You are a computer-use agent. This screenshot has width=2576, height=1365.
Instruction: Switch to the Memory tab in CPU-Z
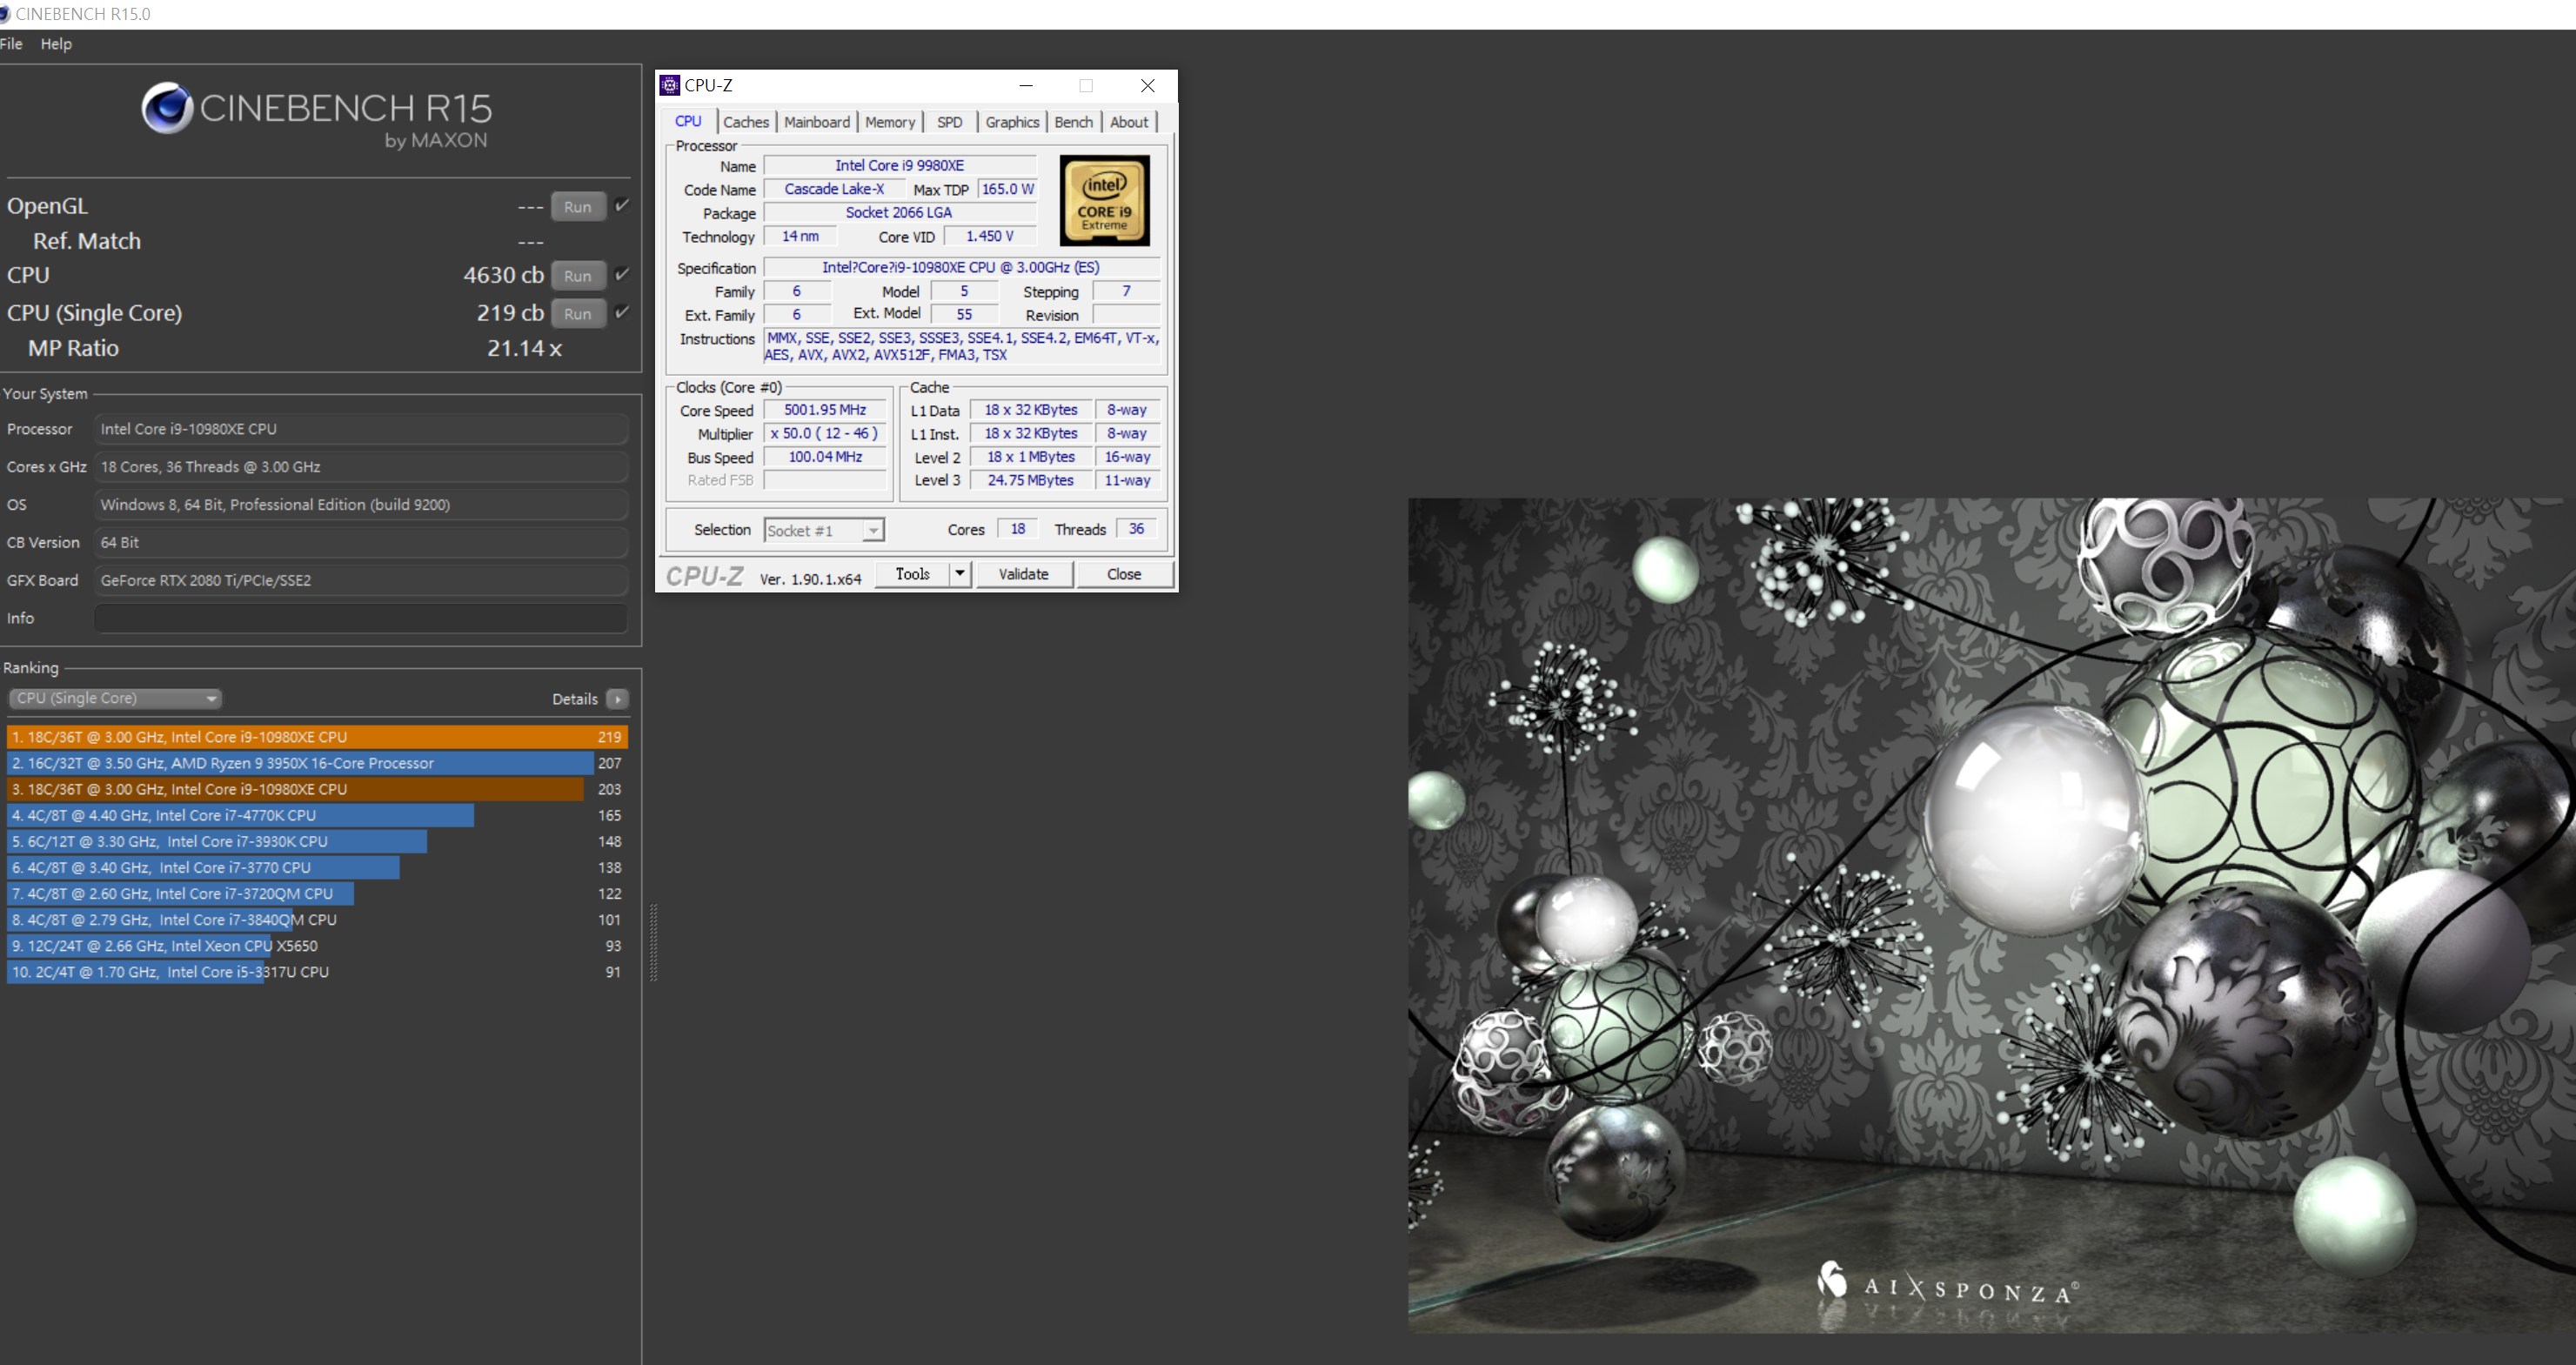(x=890, y=122)
